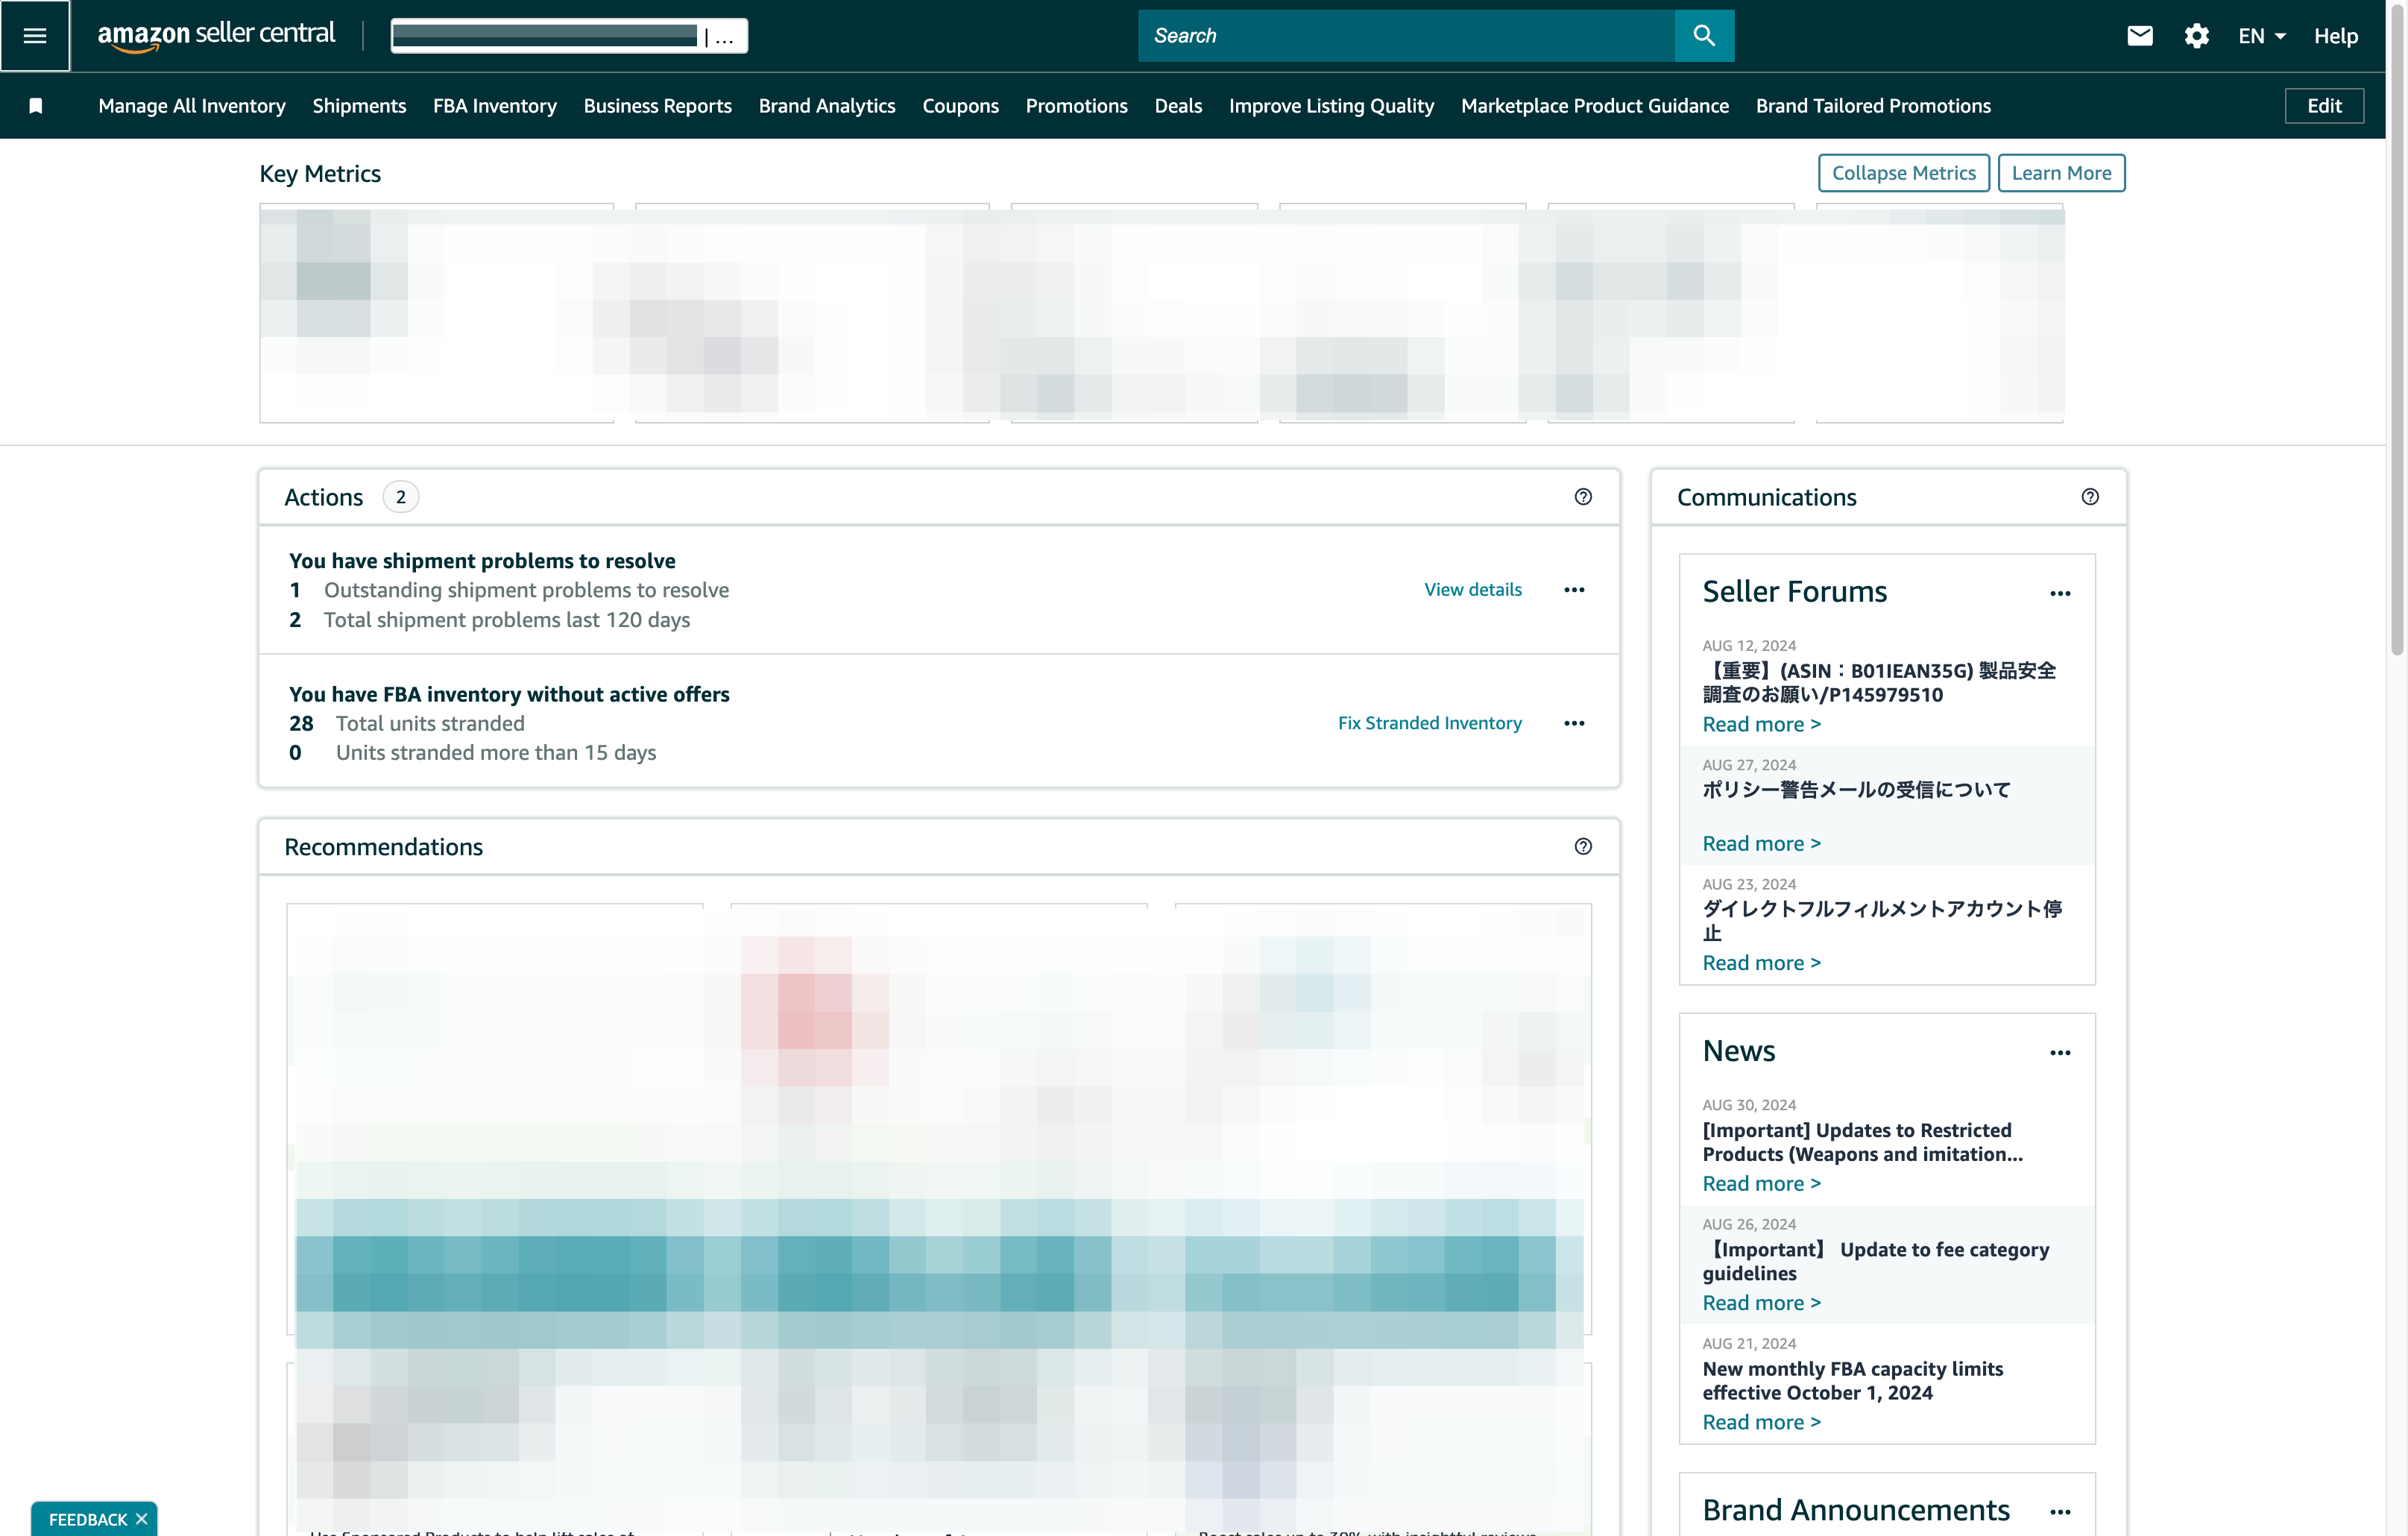The height and width of the screenshot is (1536, 2408).
Task: Click Read more under Aug 23 forum post
Action: (x=1761, y=963)
